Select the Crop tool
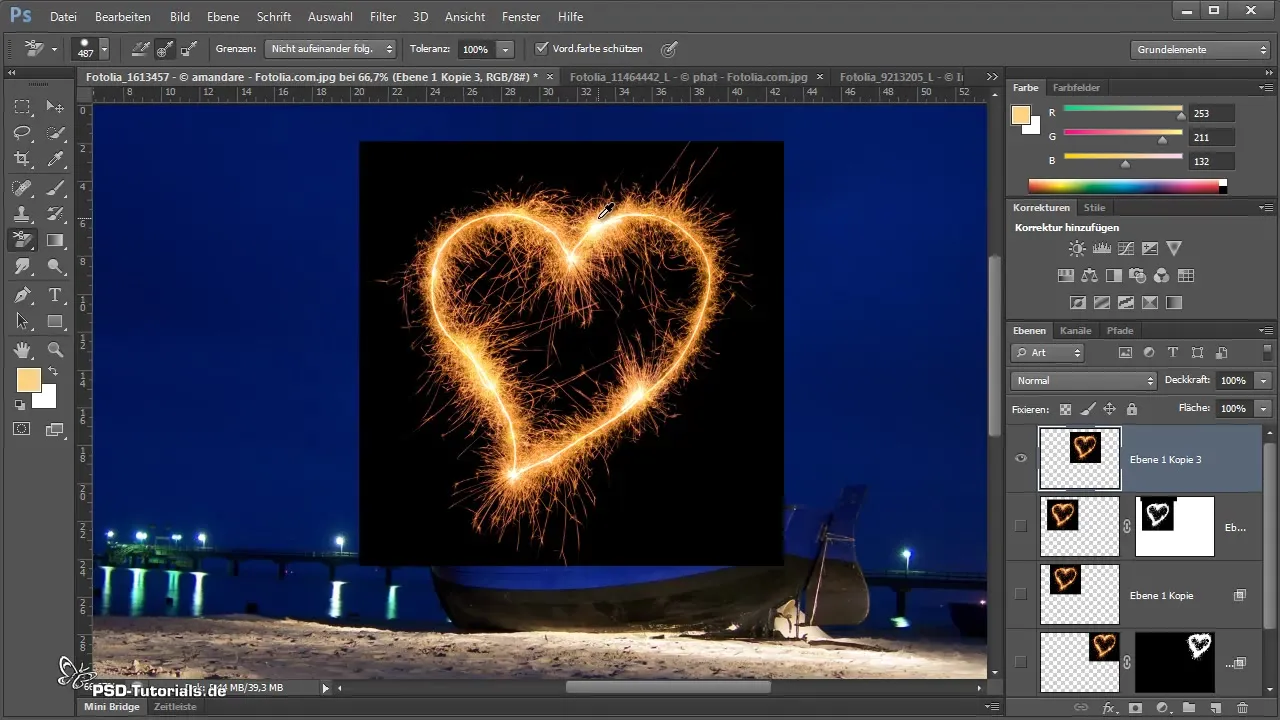The height and width of the screenshot is (720, 1280). point(22,159)
